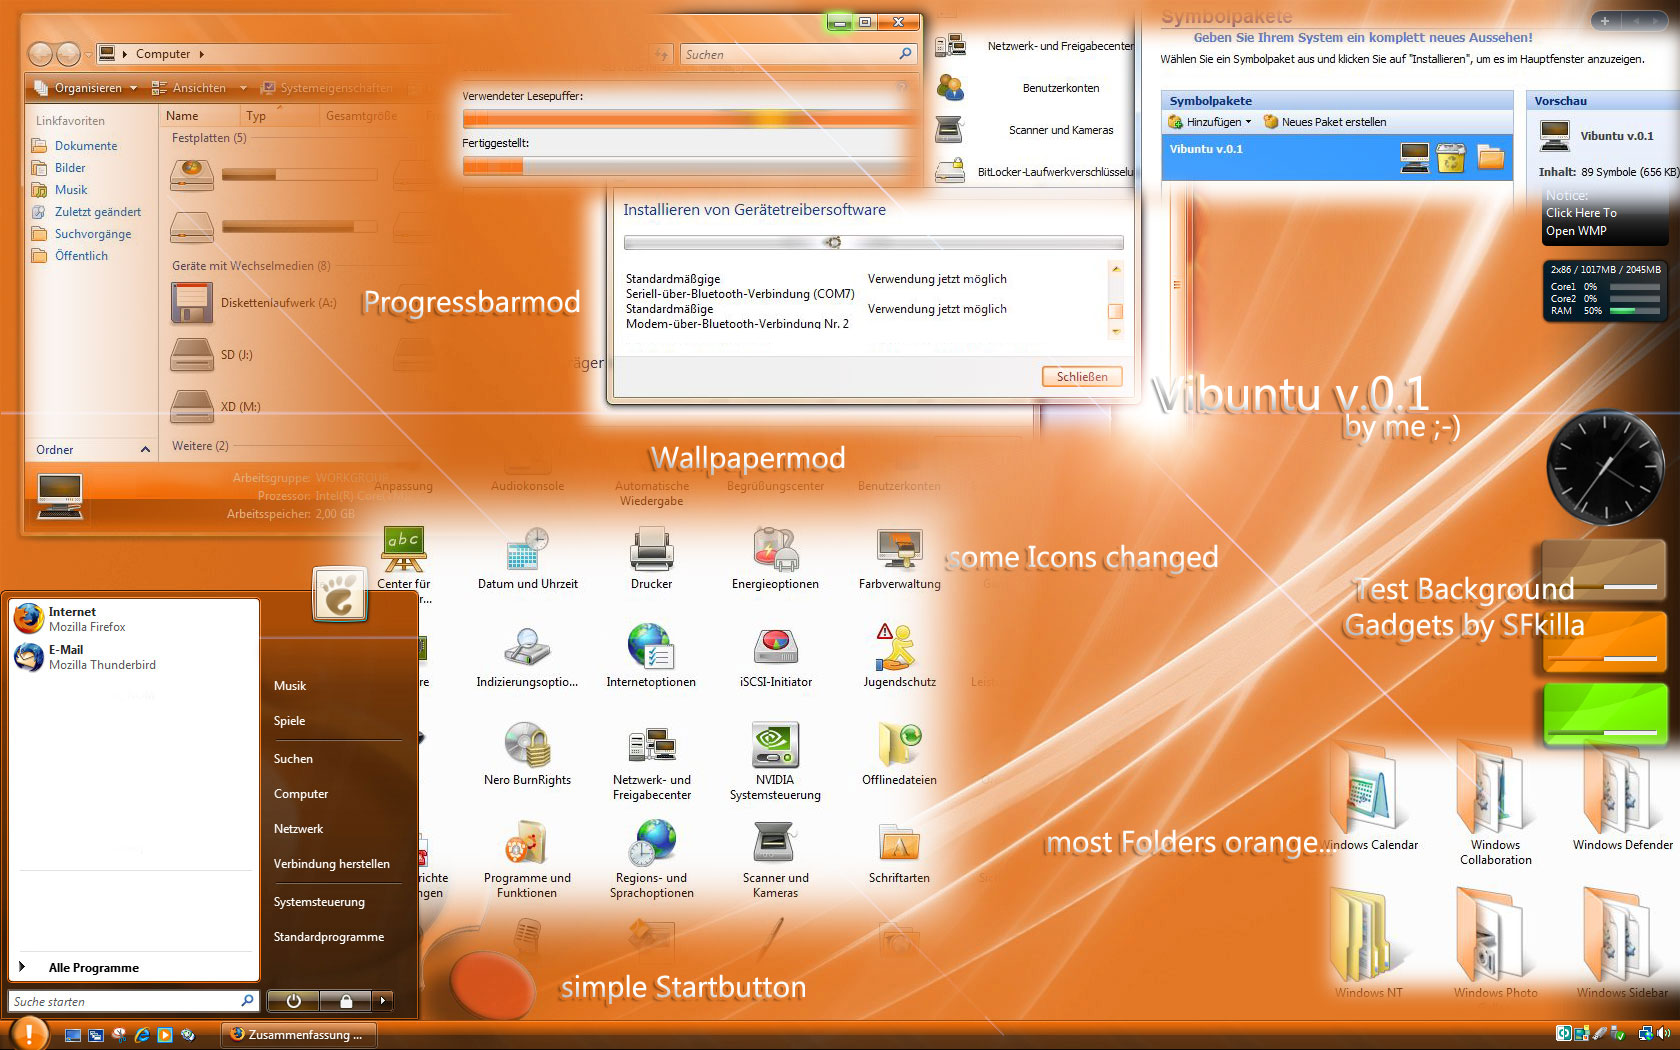Select Musik in Start menu
The image size is (1680, 1050).
coord(290,686)
